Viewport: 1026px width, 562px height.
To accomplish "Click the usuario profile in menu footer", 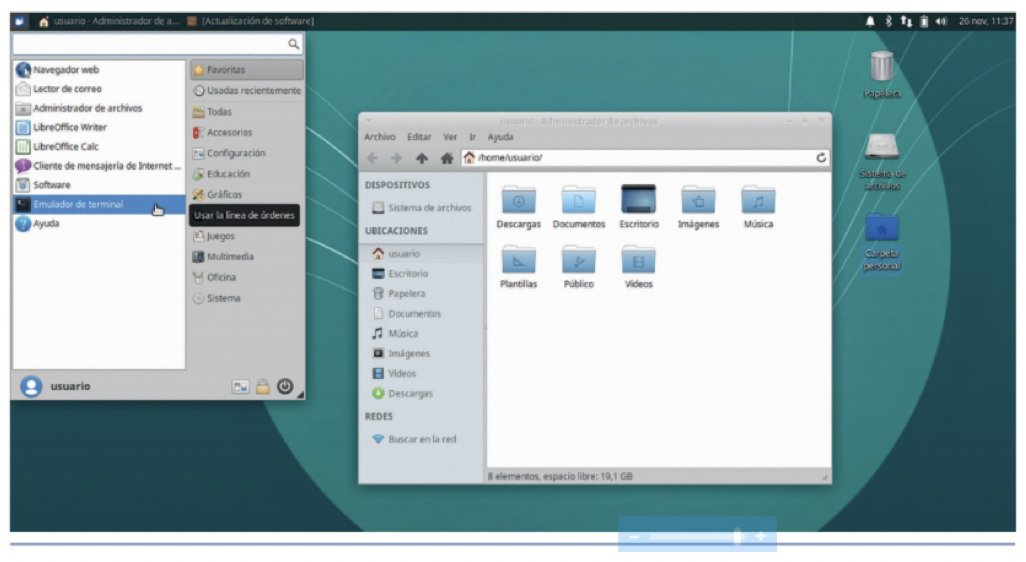I will (x=56, y=386).
